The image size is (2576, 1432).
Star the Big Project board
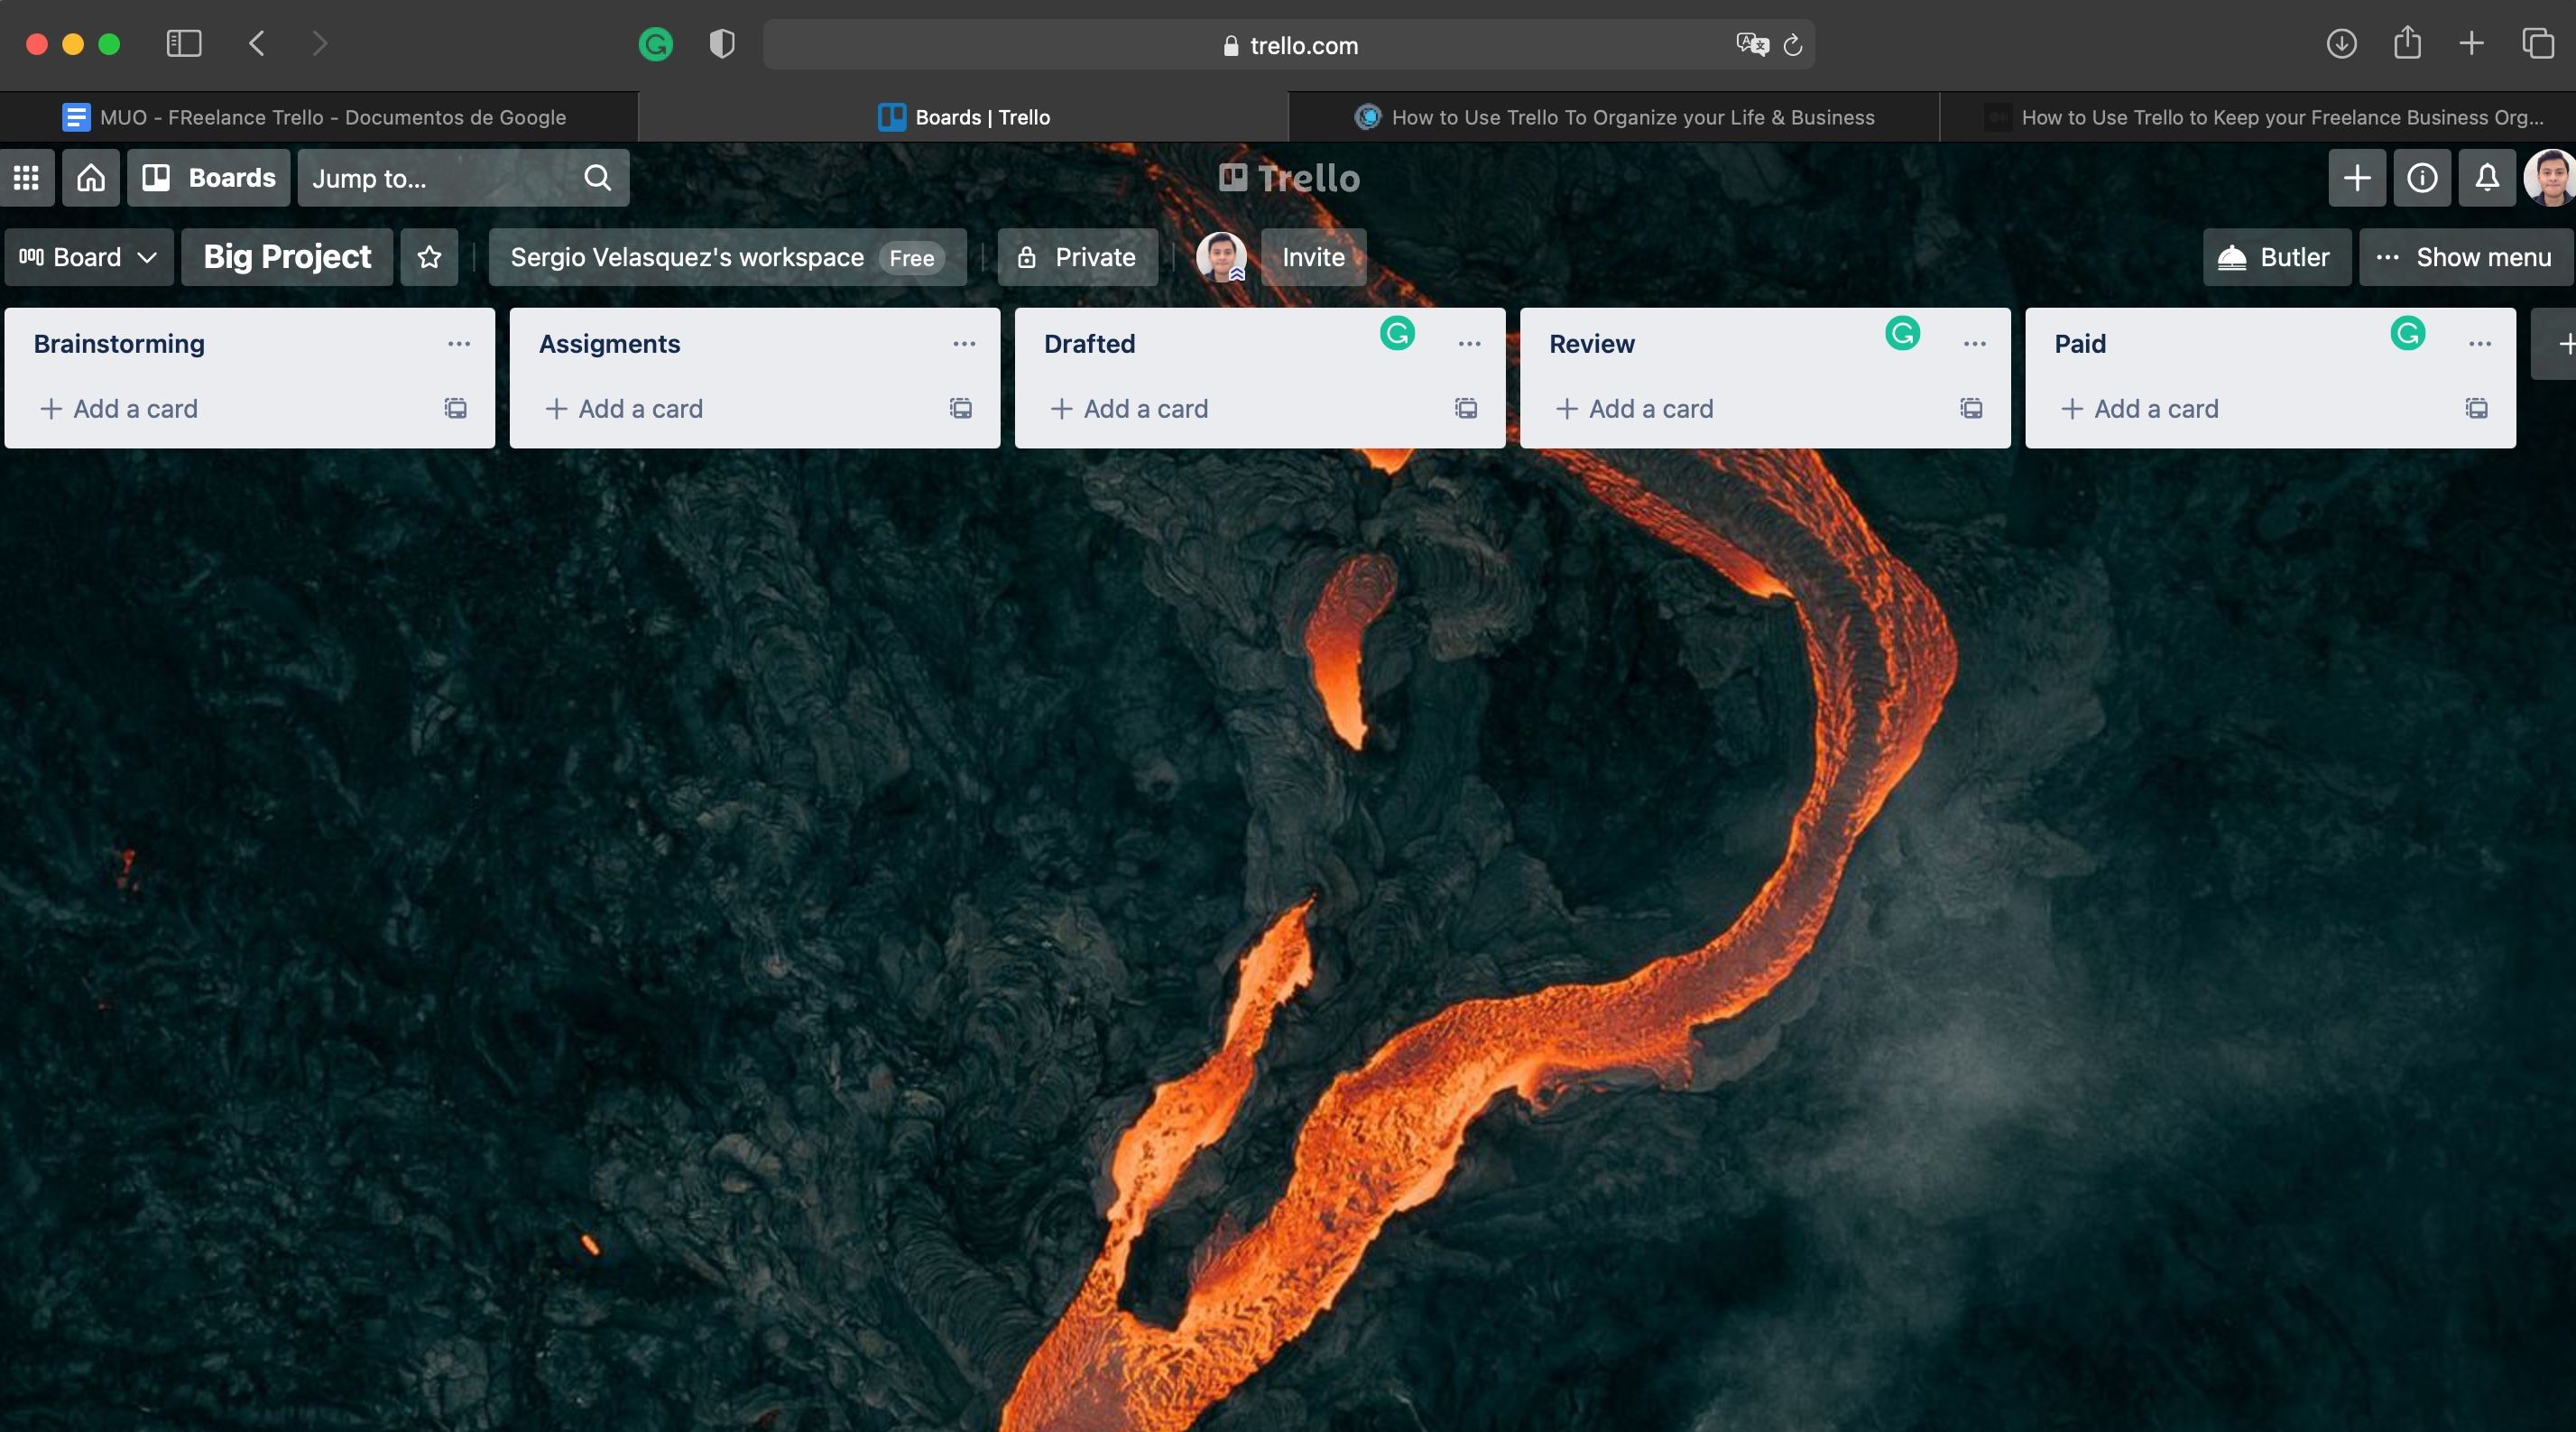429,257
